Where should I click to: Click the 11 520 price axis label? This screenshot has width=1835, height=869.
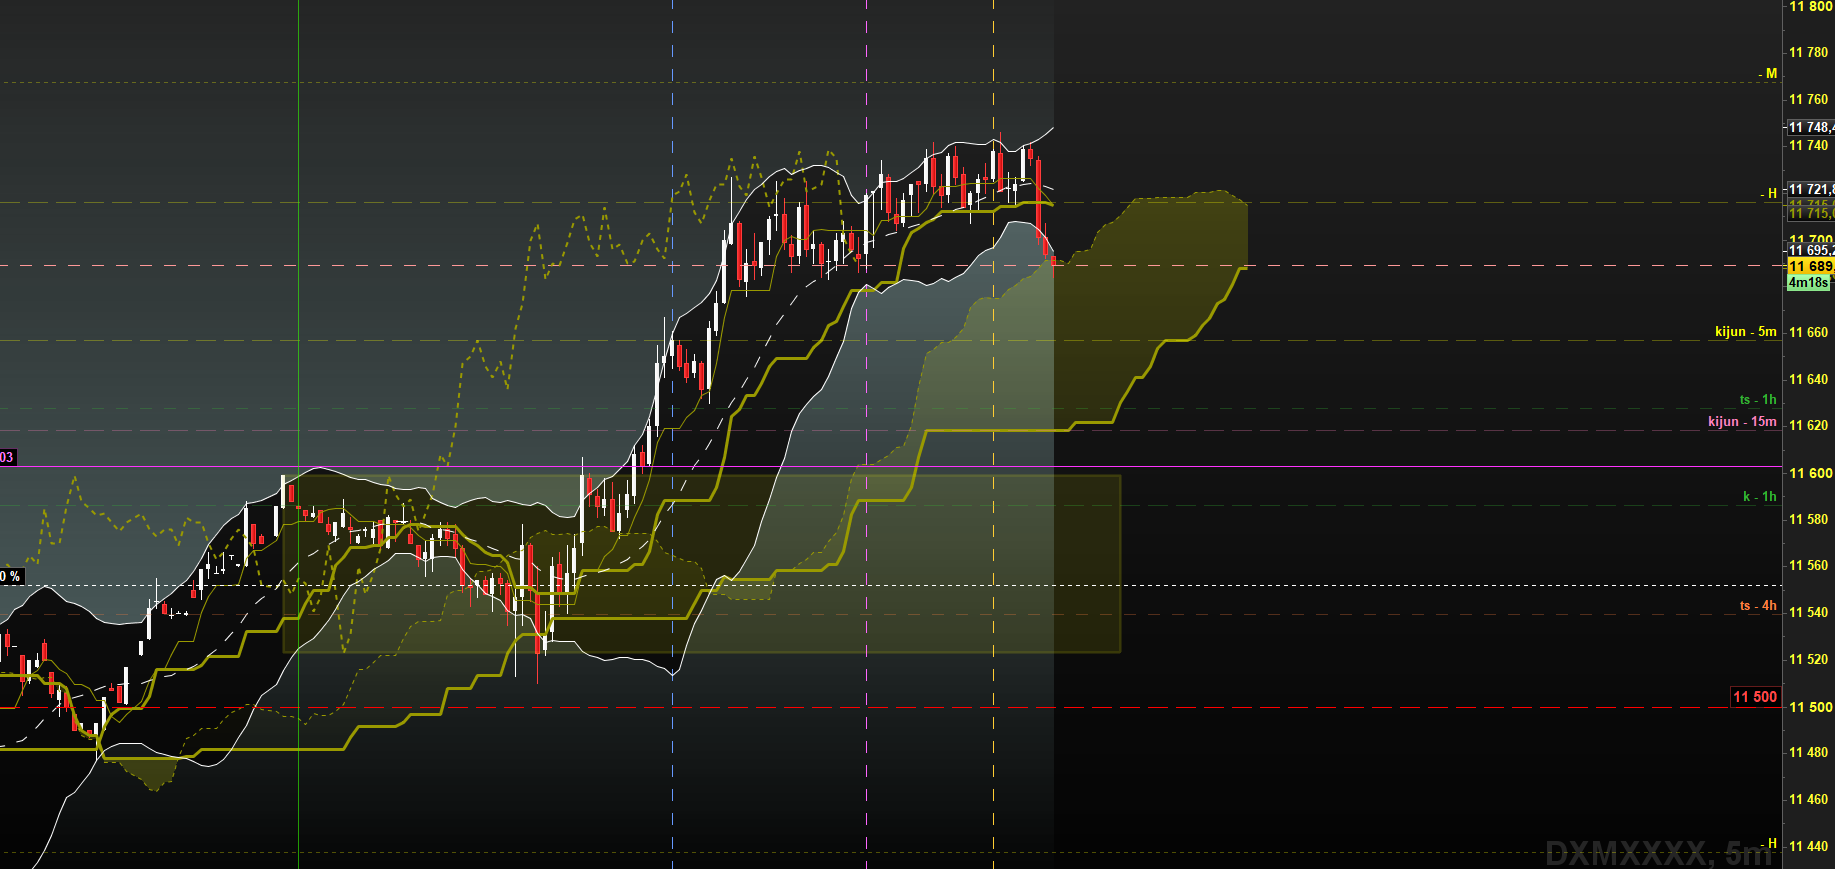click(x=1809, y=660)
